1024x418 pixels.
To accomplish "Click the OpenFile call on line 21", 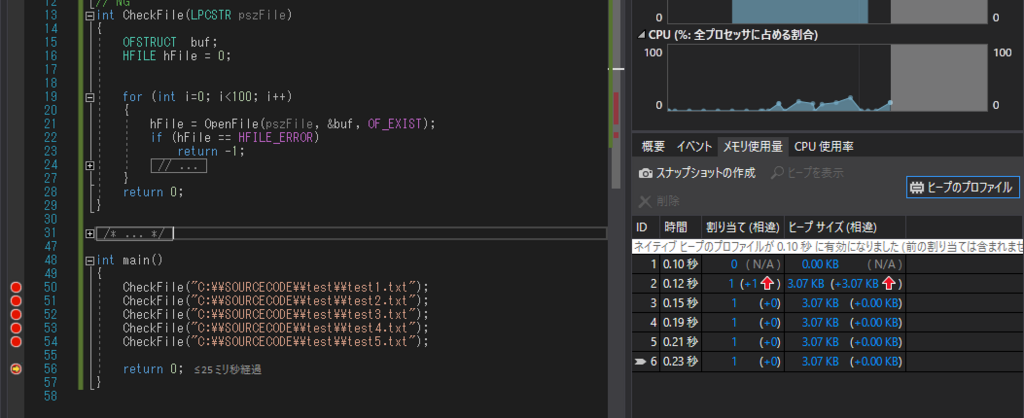I will [231, 123].
